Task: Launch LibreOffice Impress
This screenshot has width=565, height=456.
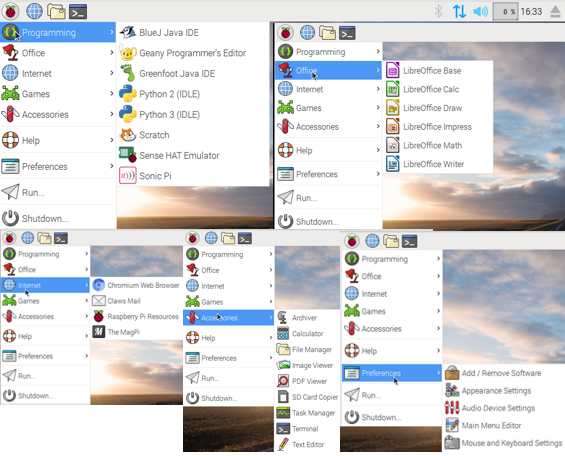Action: pyautogui.click(x=438, y=127)
